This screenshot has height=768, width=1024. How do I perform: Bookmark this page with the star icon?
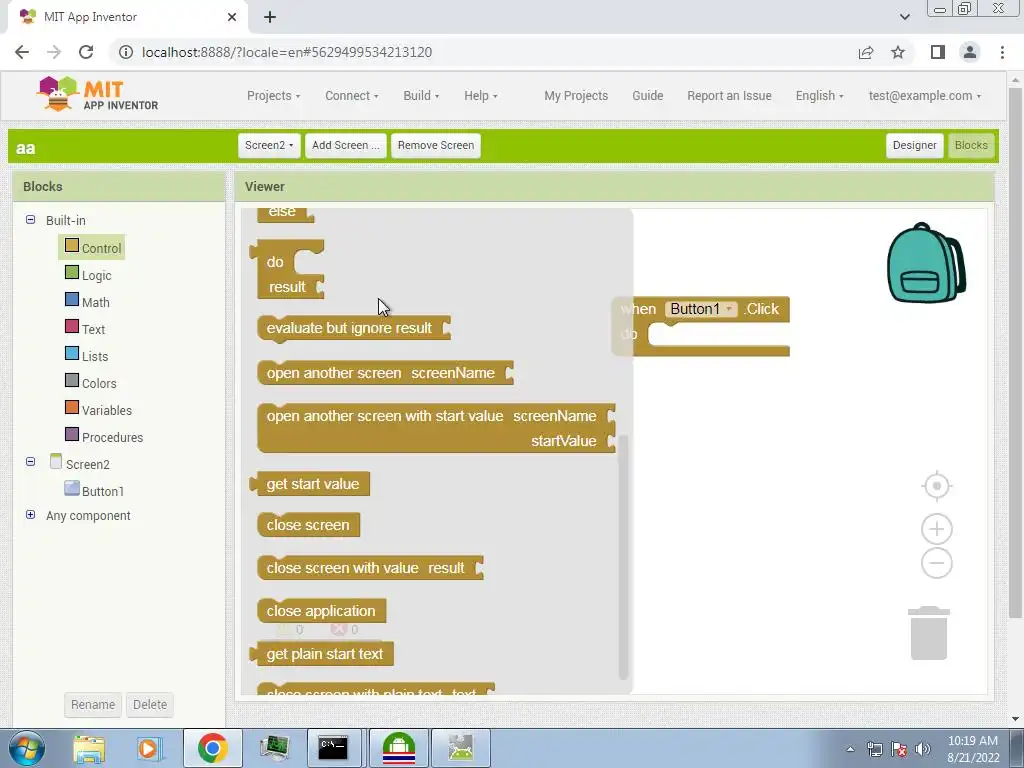pos(898,52)
